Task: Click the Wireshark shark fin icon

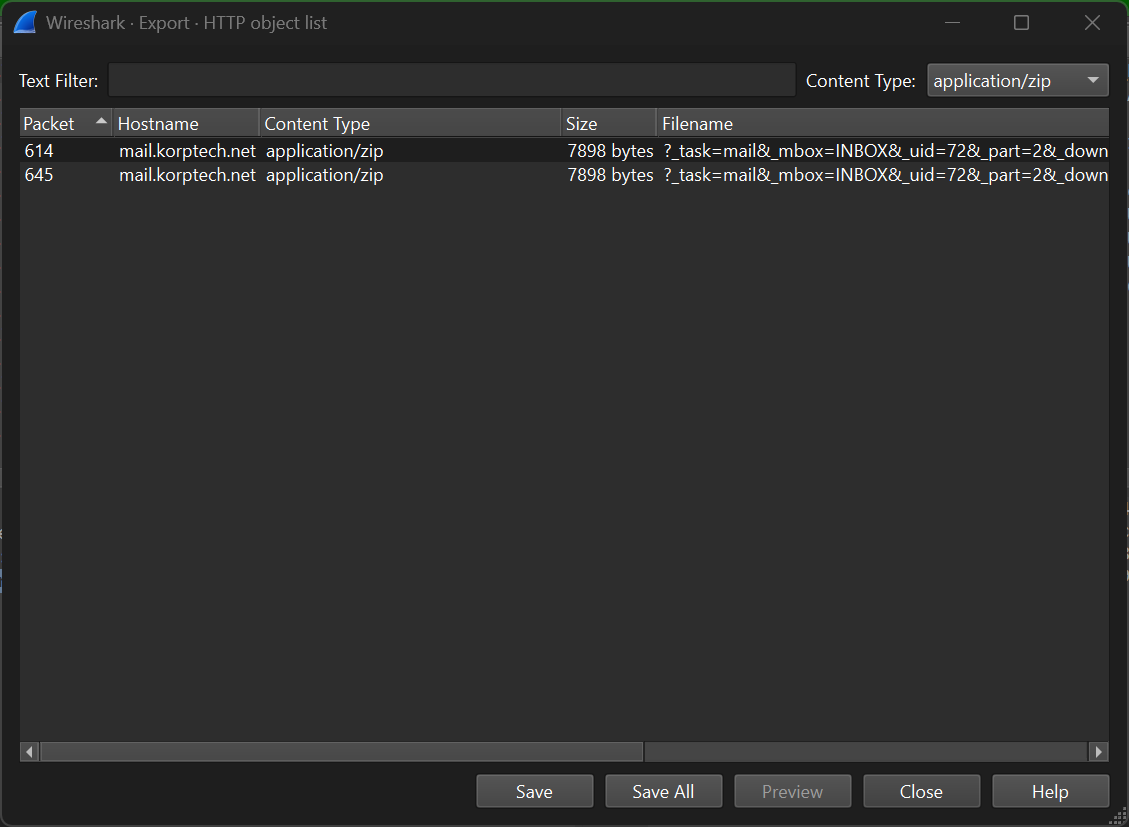Action: click(x=25, y=22)
